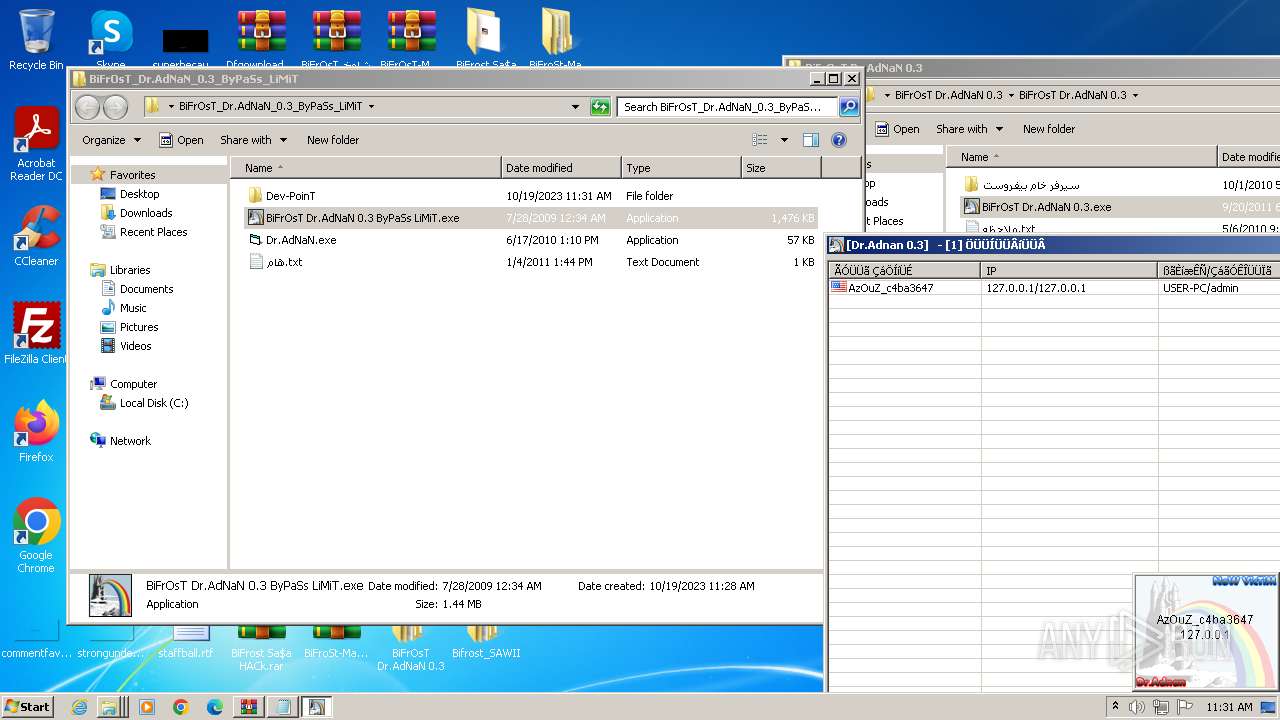Switch to WinRAR taskbar button
The image size is (1280, 720).
pyautogui.click(x=249, y=707)
